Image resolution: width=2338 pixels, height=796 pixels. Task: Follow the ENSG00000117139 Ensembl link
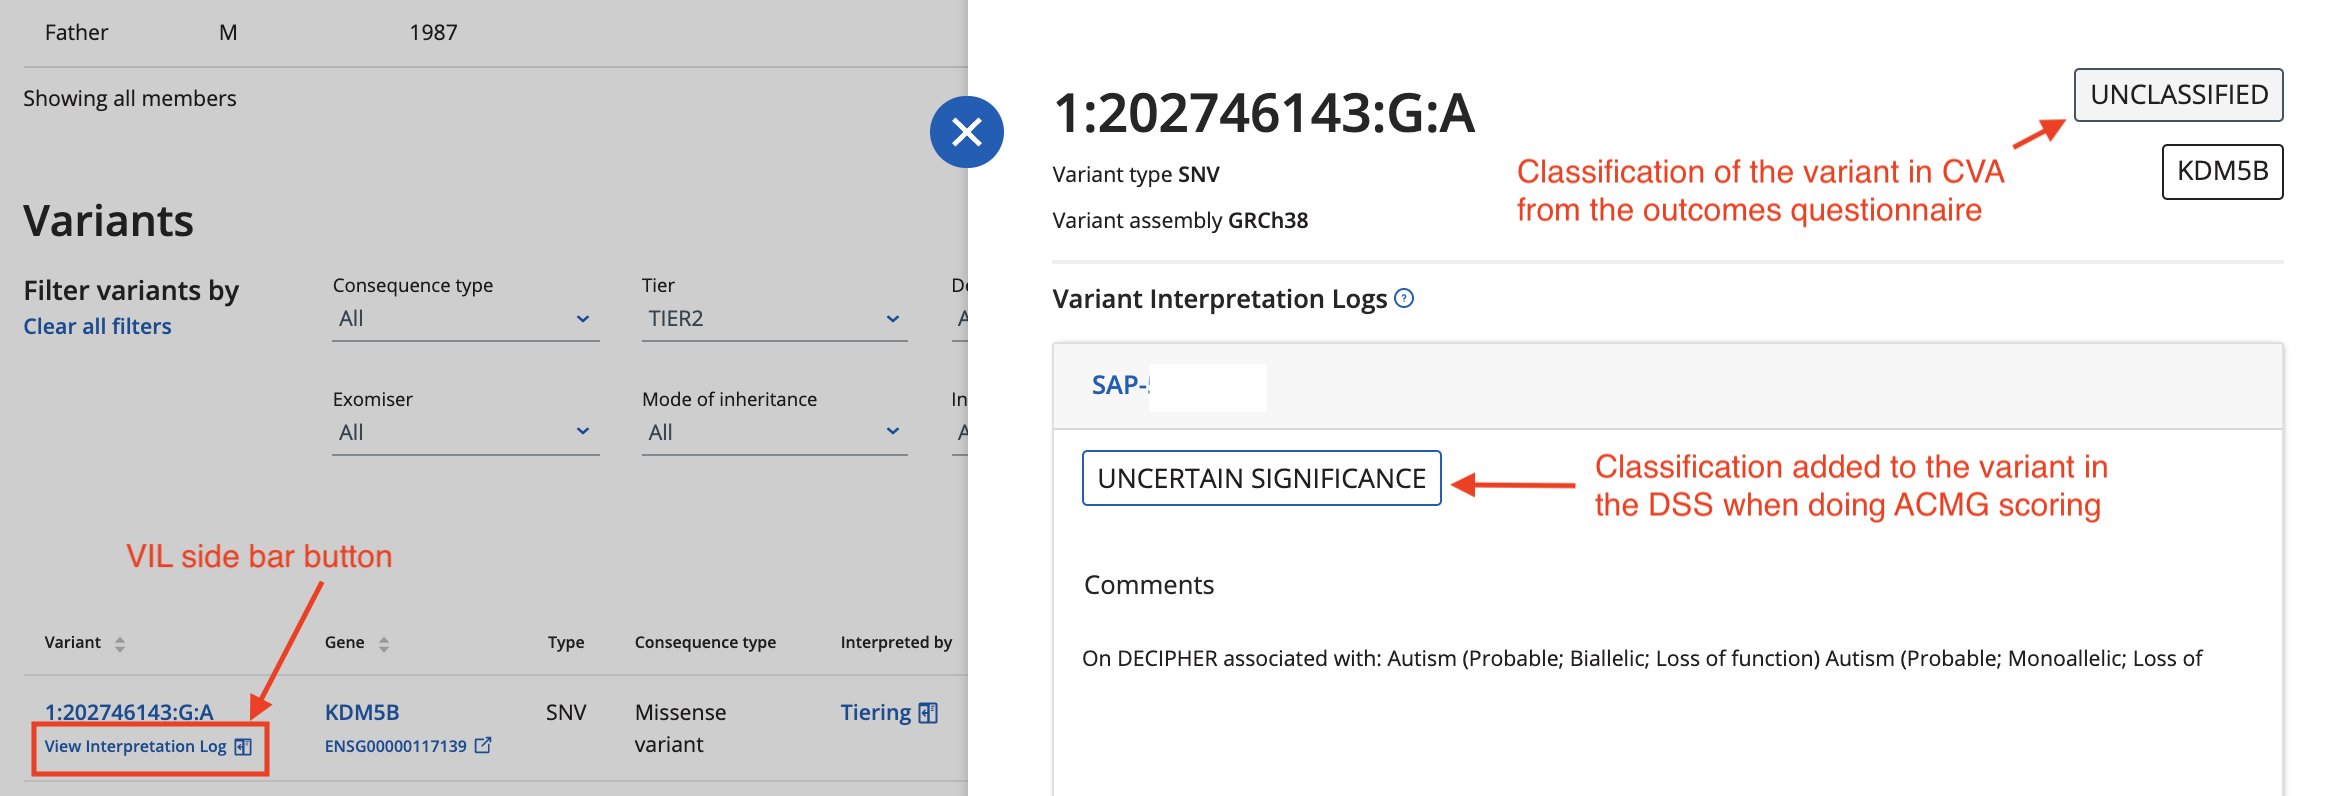coord(396,746)
